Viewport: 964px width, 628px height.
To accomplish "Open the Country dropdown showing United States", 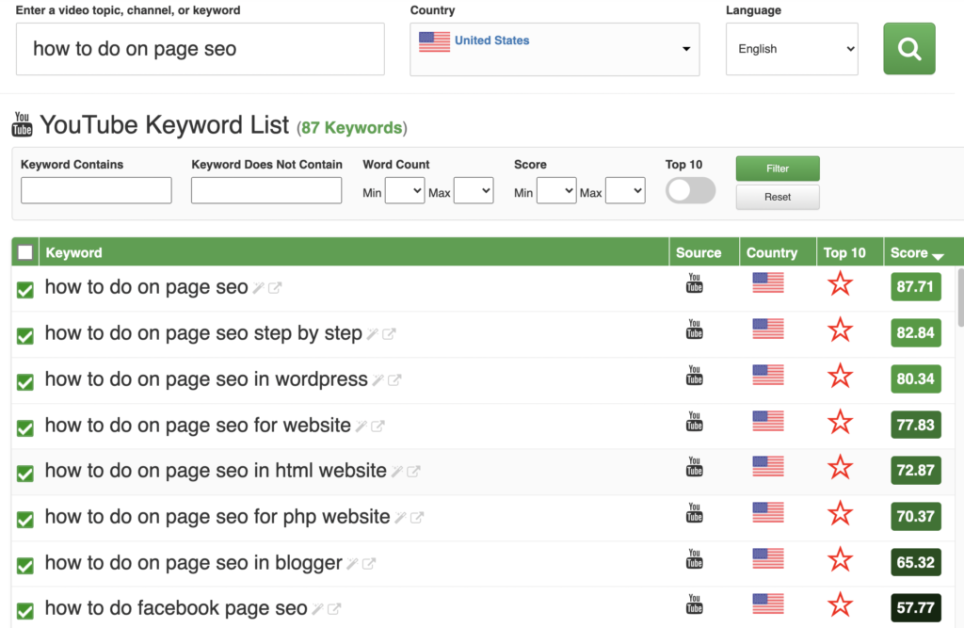I will click(554, 49).
